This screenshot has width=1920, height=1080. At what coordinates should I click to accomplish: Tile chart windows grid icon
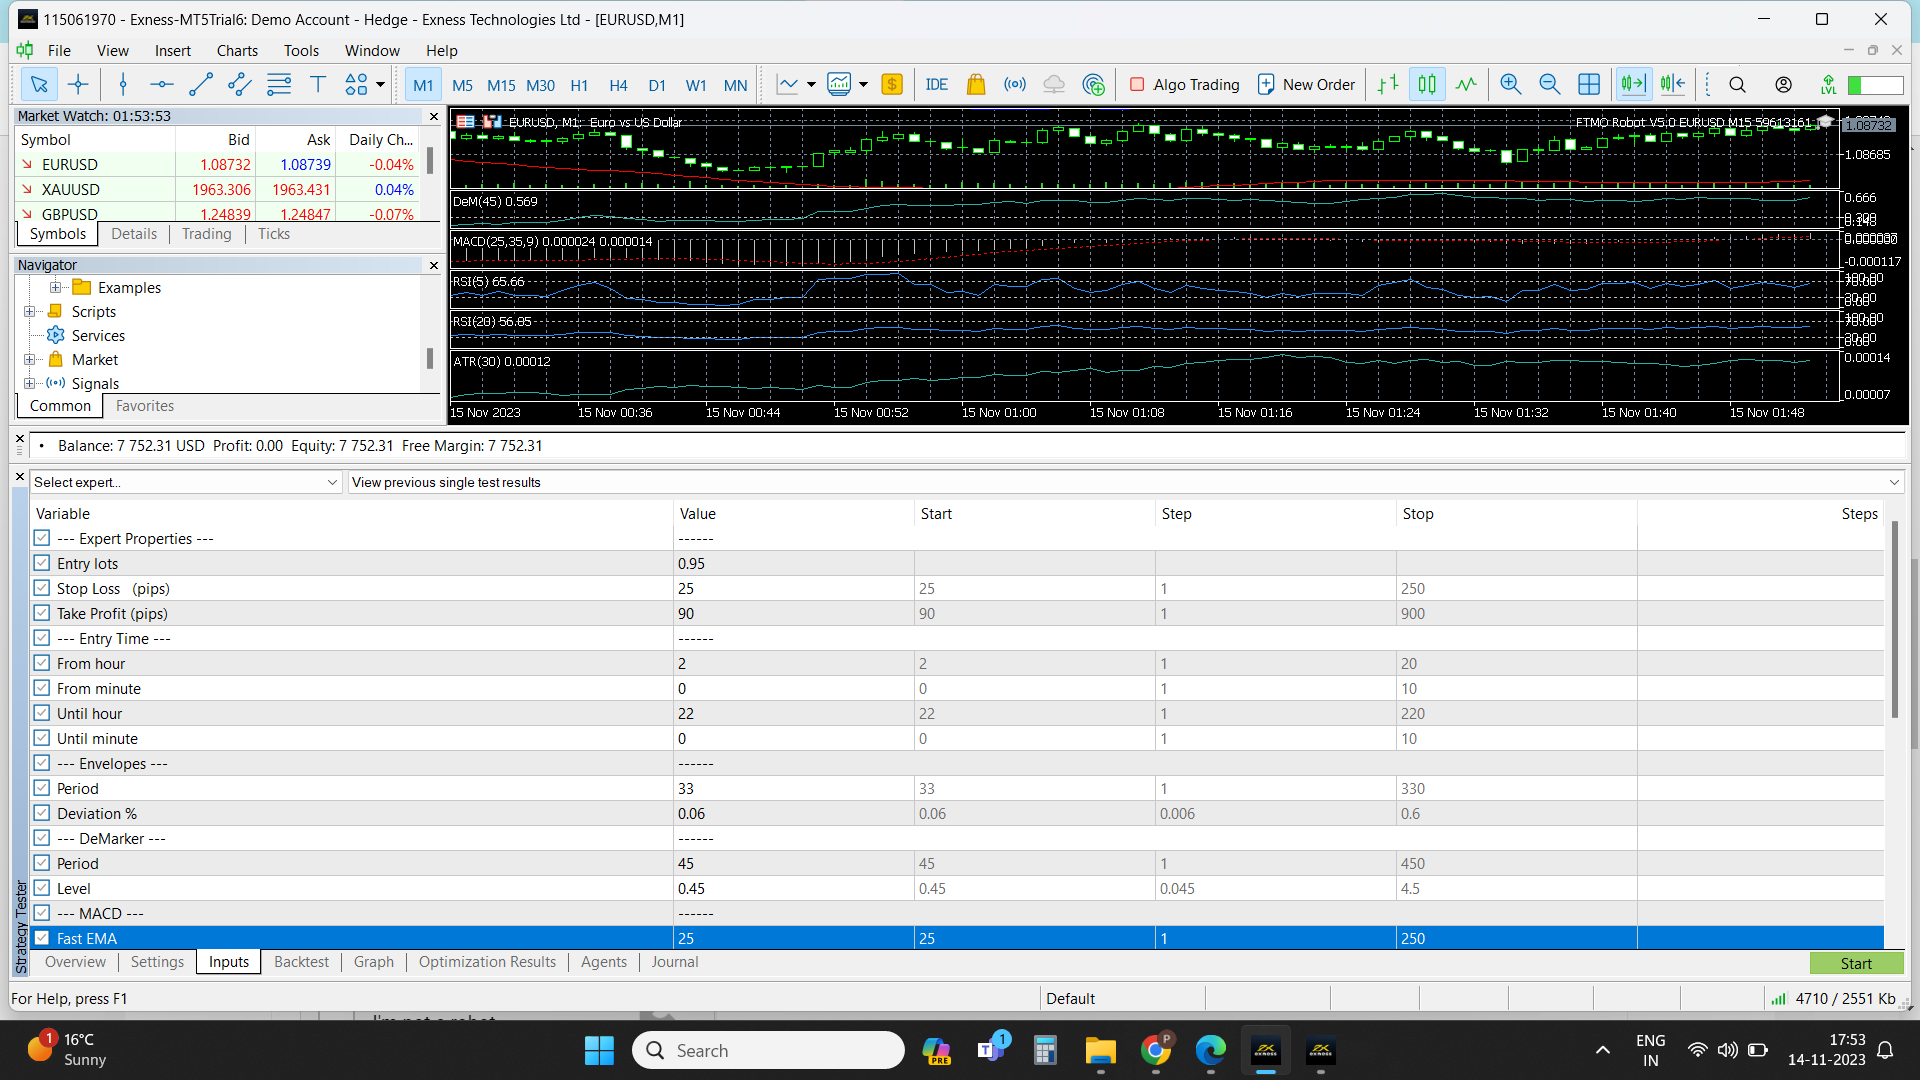pyautogui.click(x=1589, y=85)
